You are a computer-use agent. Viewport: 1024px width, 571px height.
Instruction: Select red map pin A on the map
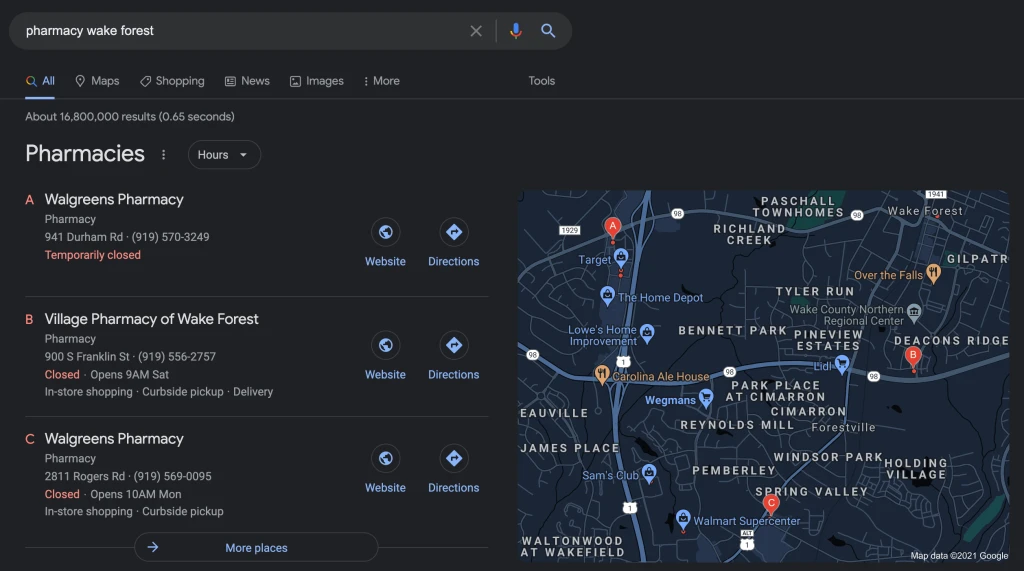(613, 227)
